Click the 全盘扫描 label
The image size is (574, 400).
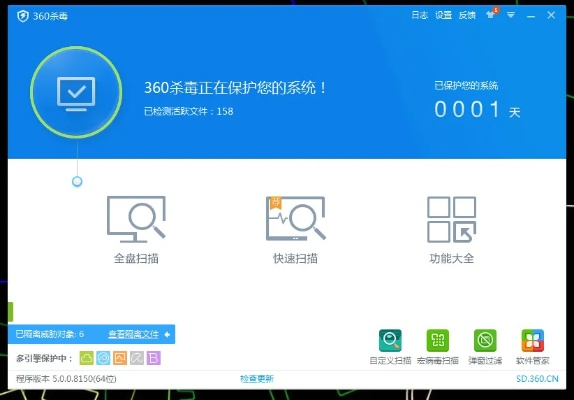point(136,258)
